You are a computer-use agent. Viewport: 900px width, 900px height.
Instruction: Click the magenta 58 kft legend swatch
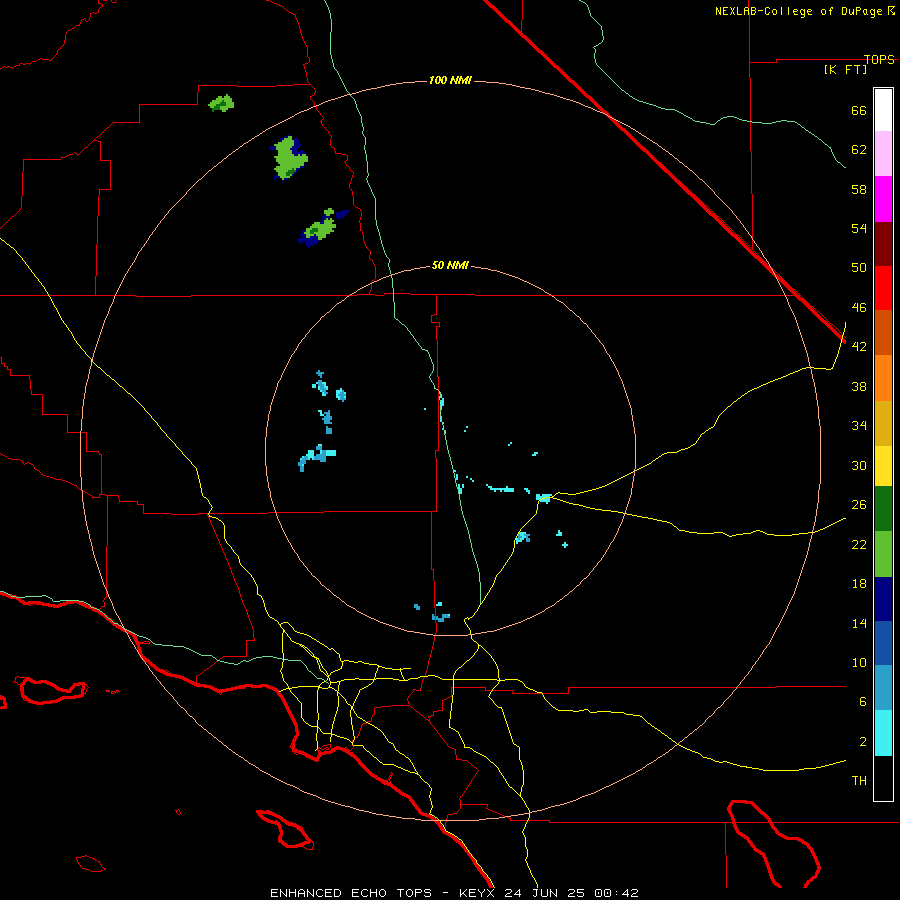[x=883, y=199]
